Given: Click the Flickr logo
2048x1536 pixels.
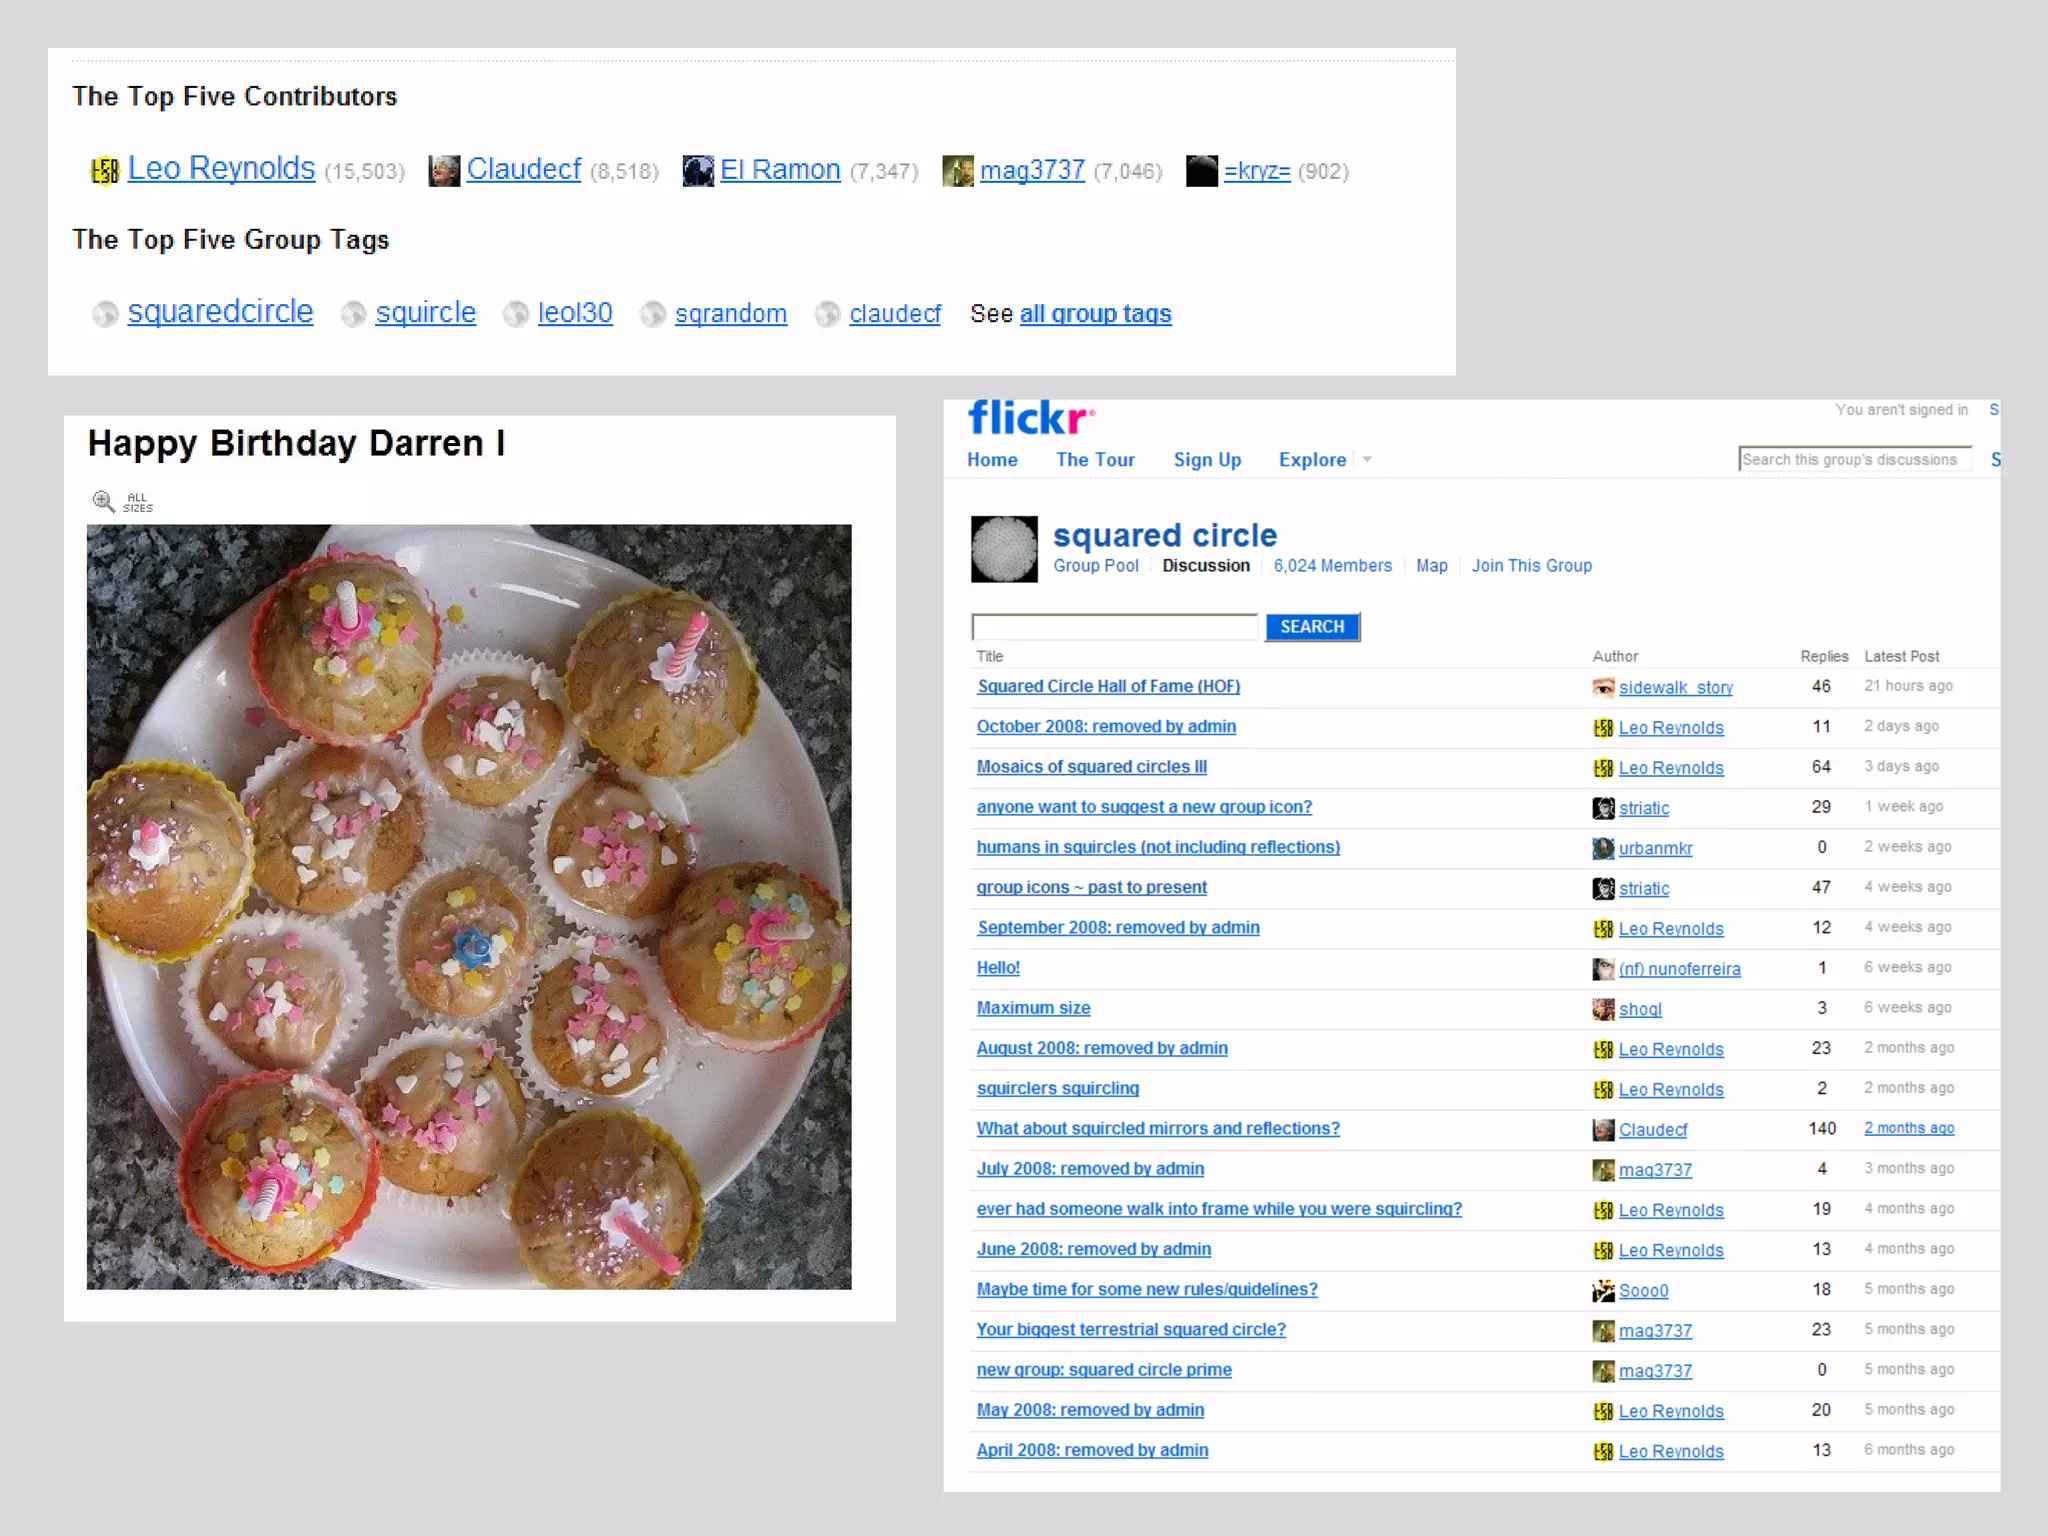Looking at the screenshot, I should pos(1030,418).
